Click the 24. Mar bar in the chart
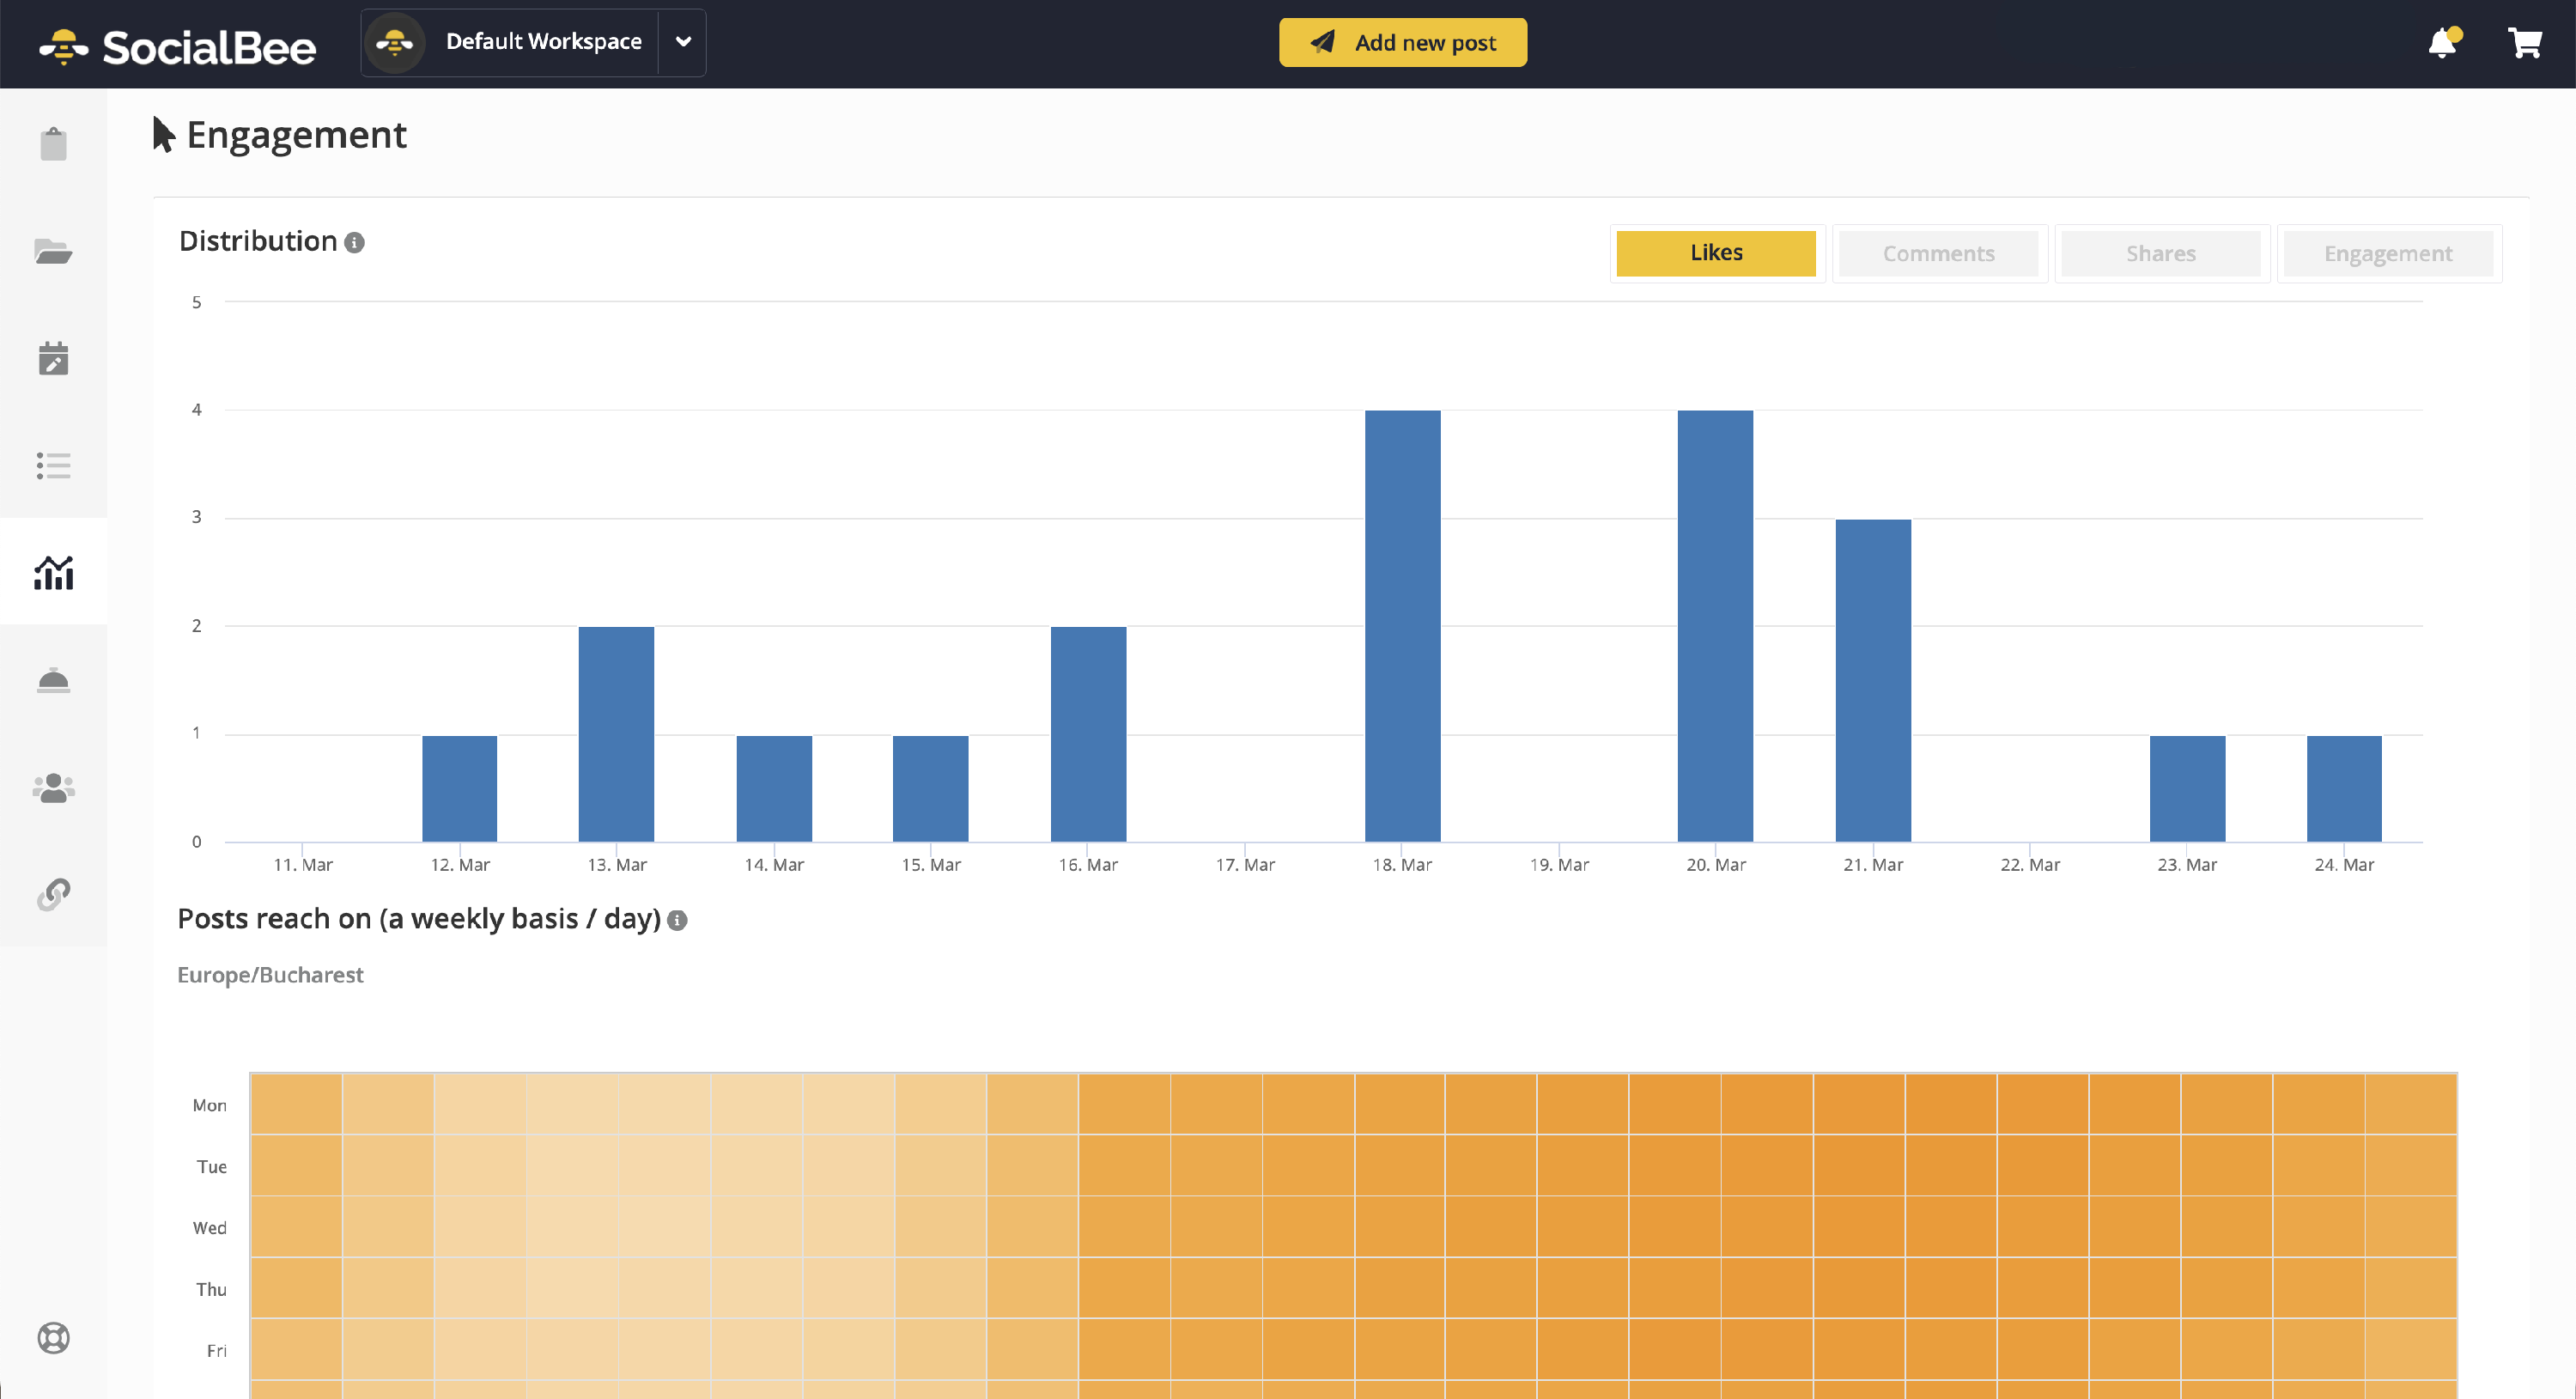This screenshot has height=1399, width=2576. 2344,788
